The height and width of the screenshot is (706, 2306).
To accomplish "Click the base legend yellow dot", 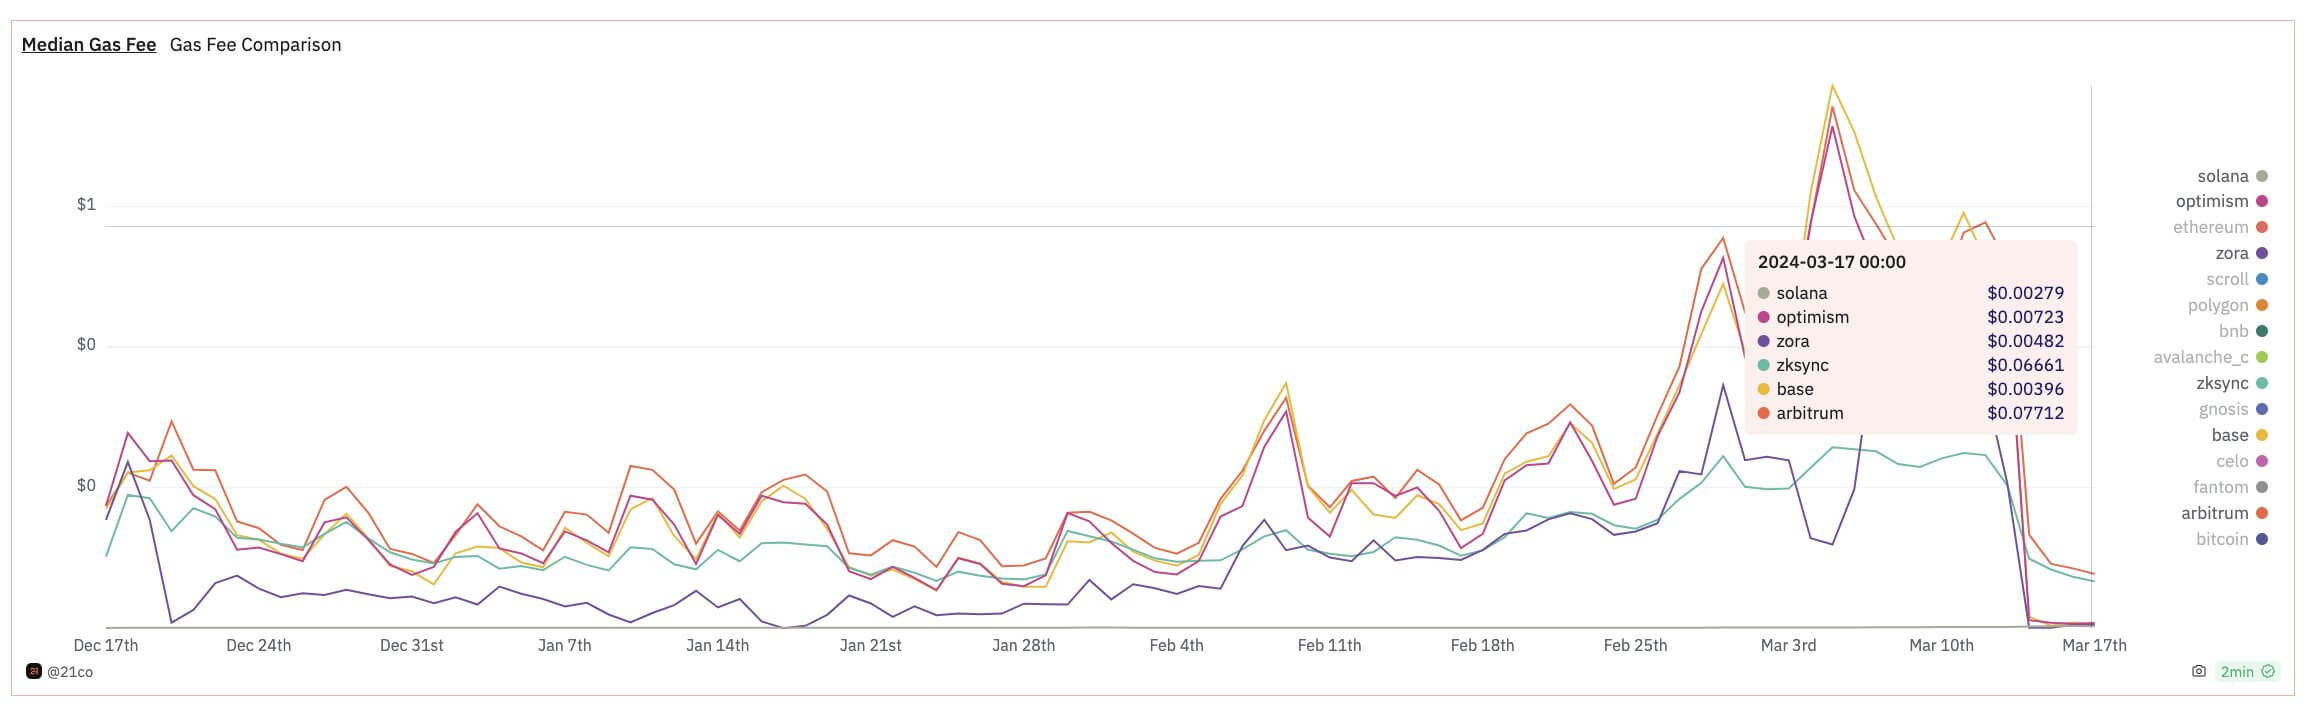I will coord(2262,436).
